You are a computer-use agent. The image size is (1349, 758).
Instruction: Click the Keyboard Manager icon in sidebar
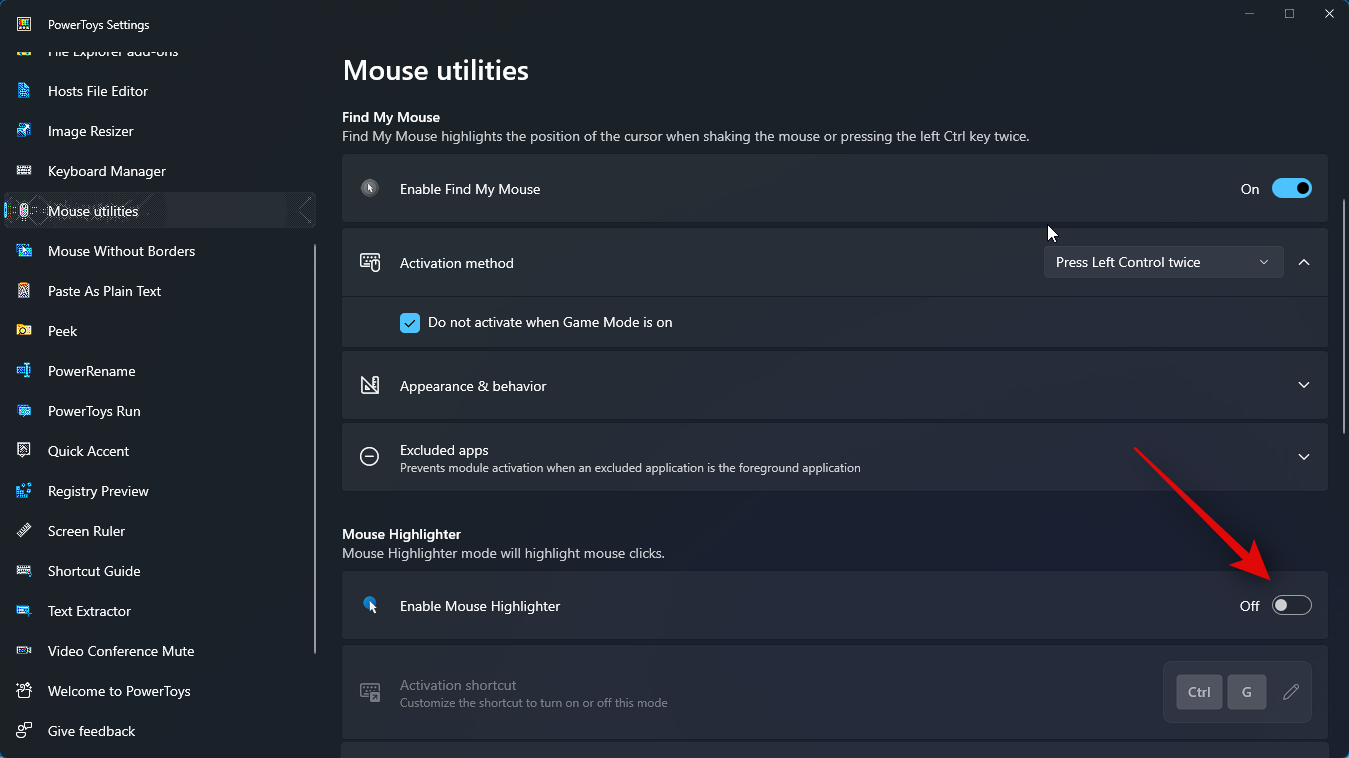[24, 171]
